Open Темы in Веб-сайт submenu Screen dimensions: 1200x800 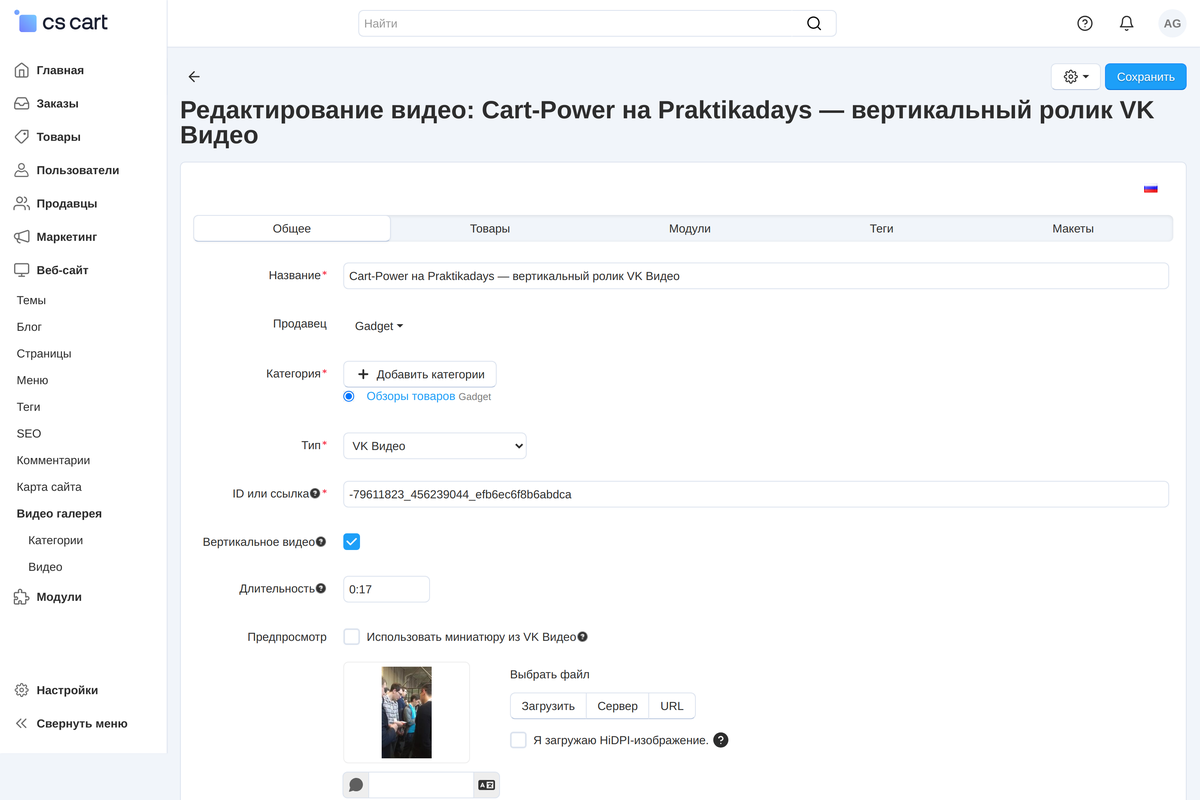31,300
